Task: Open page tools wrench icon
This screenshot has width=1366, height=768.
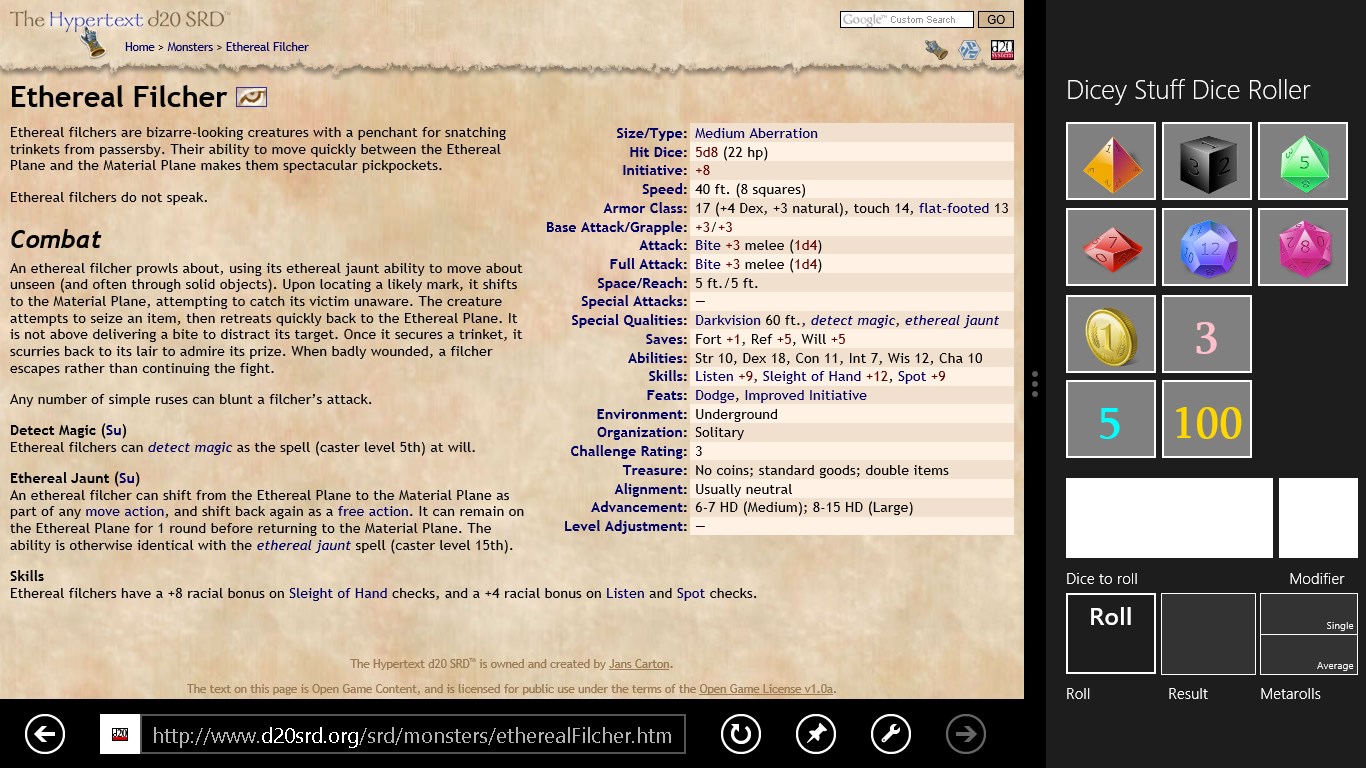Action: point(891,735)
